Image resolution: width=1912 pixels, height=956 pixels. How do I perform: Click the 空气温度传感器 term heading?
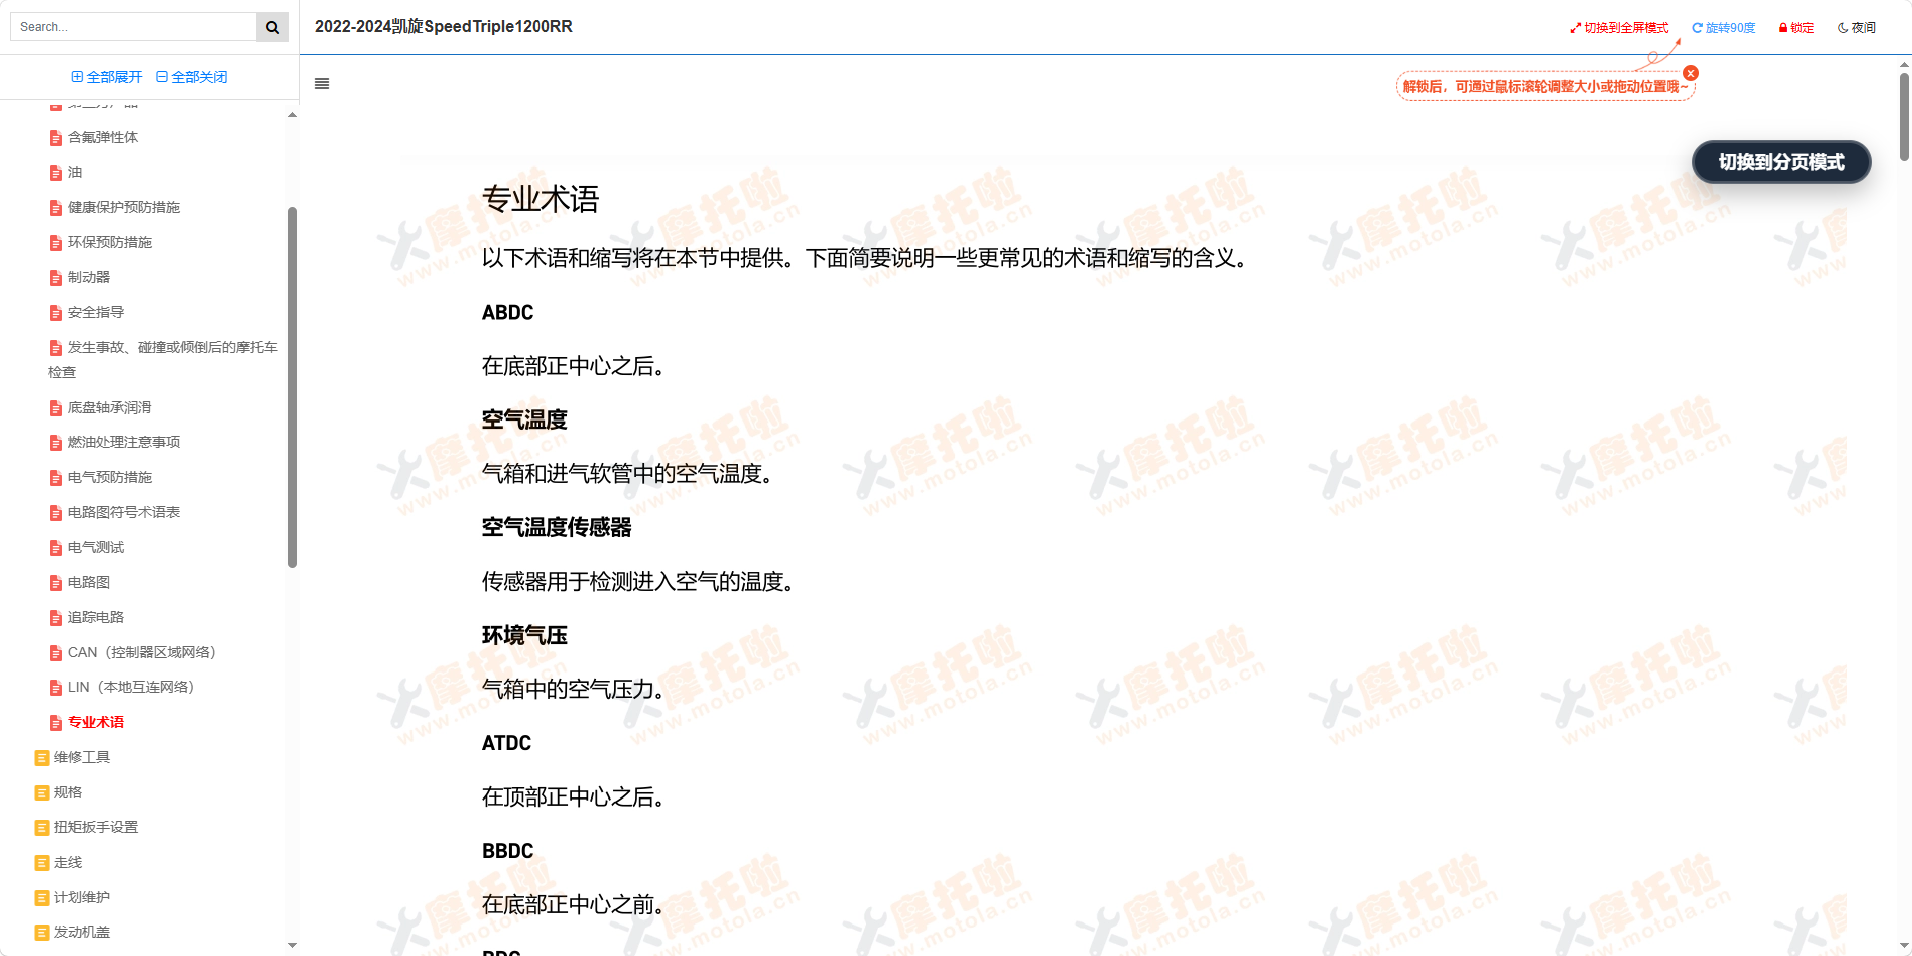point(556,527)
